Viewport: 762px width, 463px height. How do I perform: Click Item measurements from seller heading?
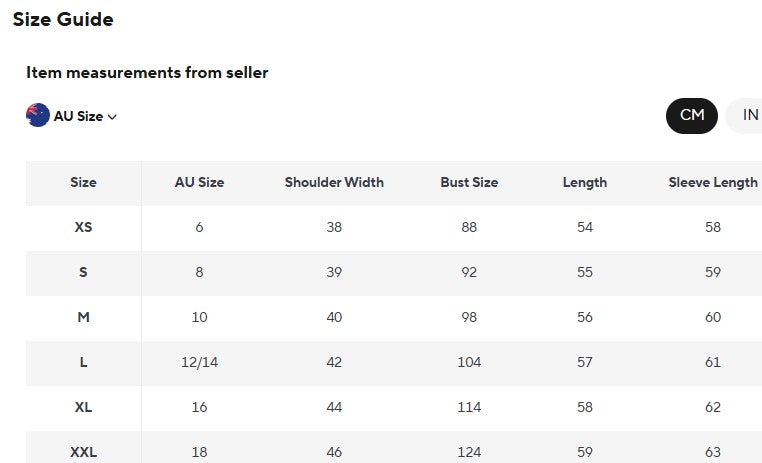(x=147, y=73)
